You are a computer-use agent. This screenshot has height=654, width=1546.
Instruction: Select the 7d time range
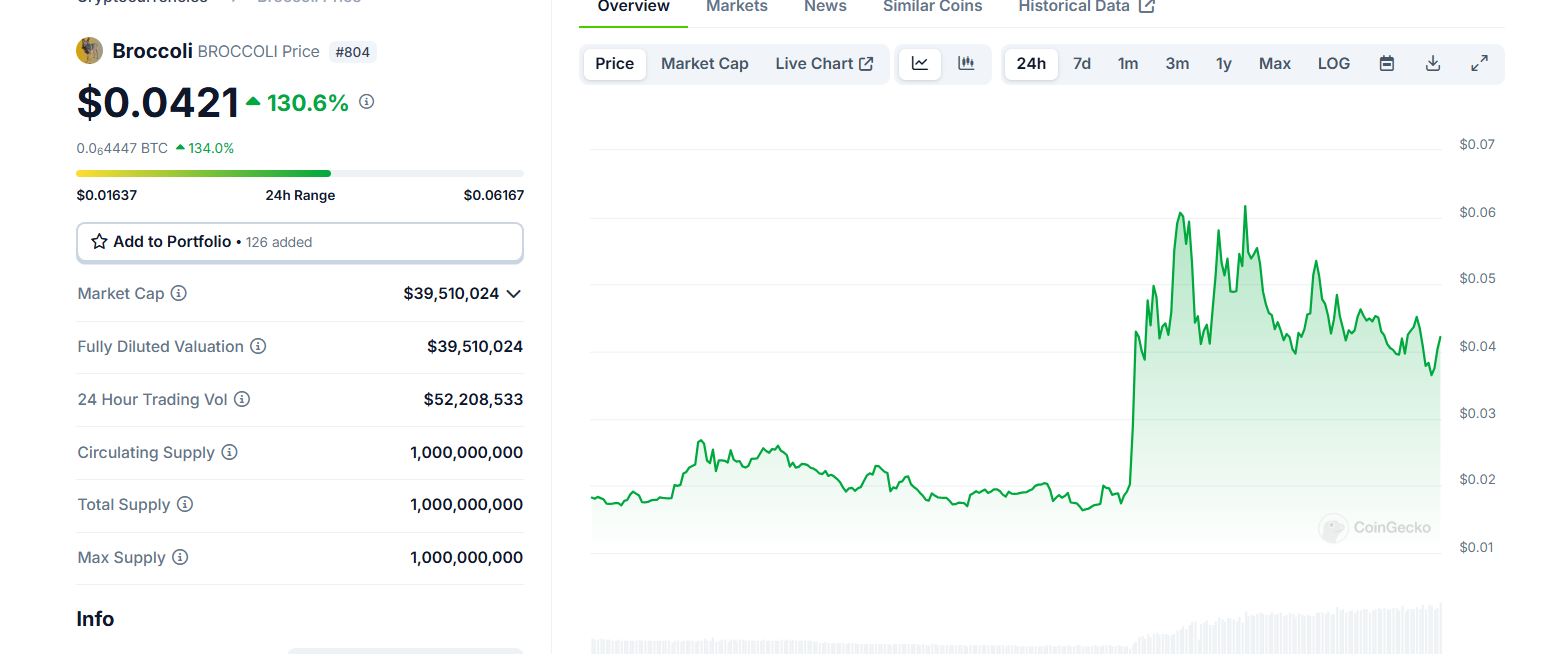[1082, 63]
